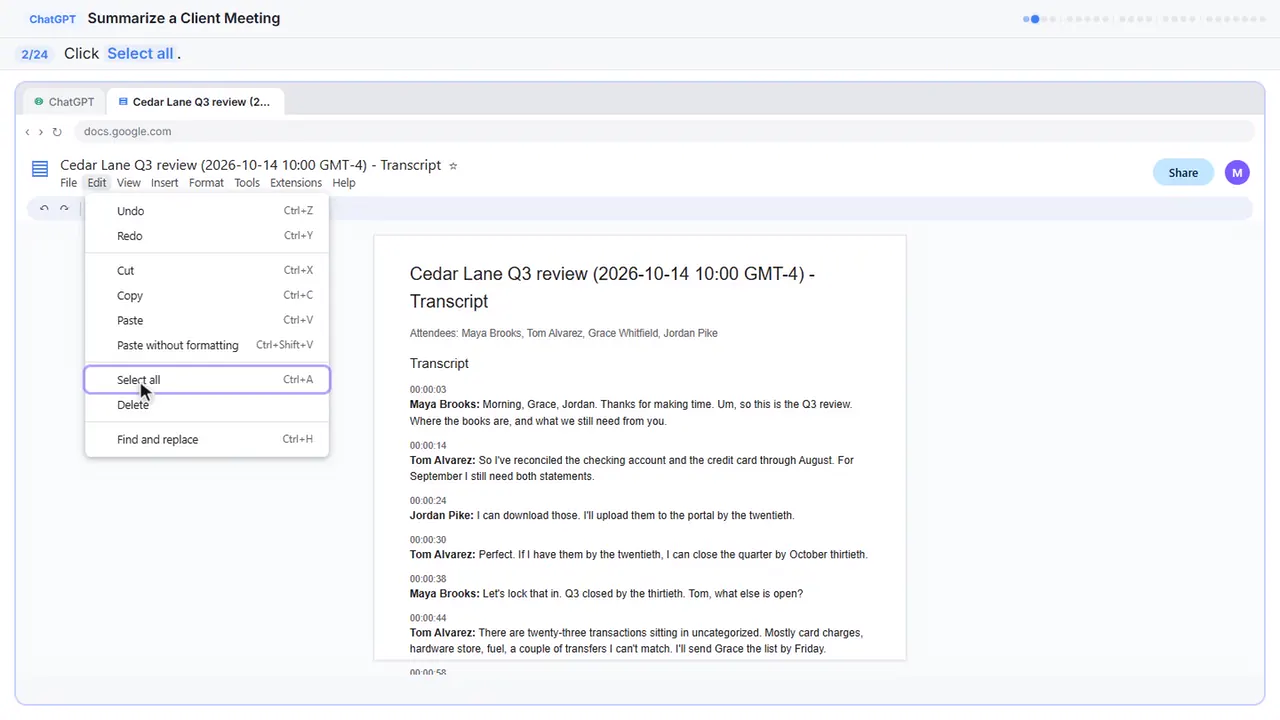Reload the page with the refresh icon
The width and height of the screenshot is (1280, 720).
[x=57, y=132]
